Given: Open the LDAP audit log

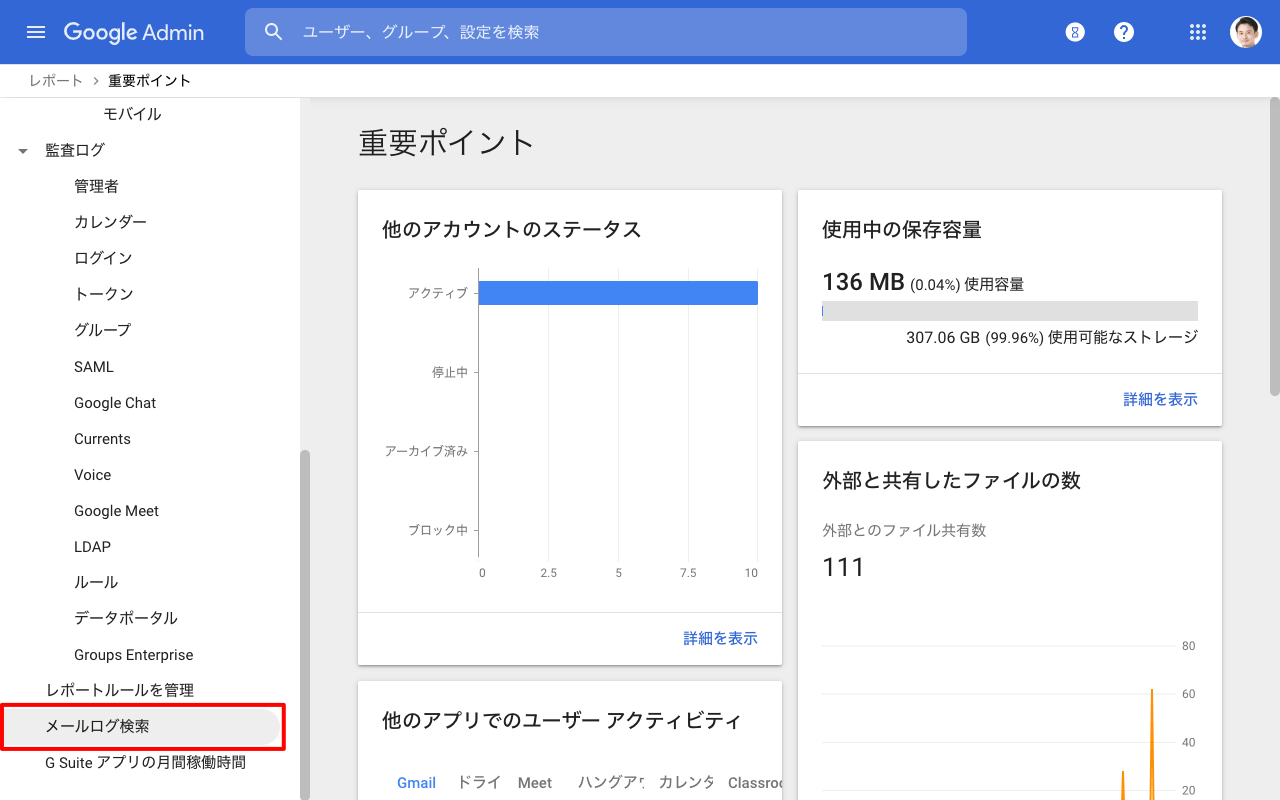Looking at the screenshot, I should [92, 547].
